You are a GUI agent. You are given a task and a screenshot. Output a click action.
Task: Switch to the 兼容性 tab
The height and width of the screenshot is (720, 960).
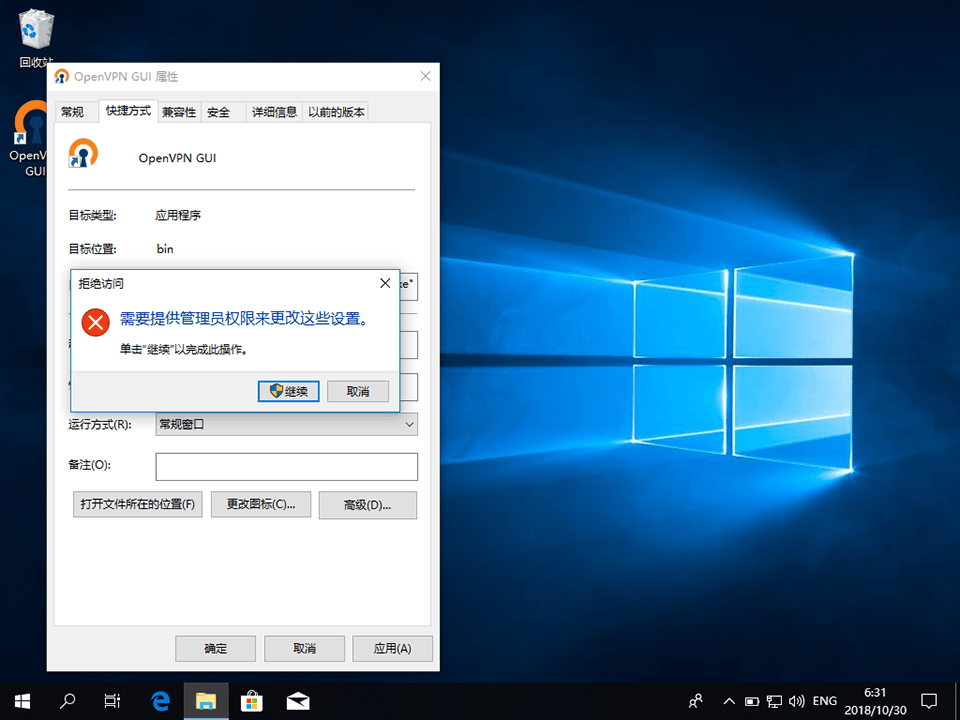179,112
